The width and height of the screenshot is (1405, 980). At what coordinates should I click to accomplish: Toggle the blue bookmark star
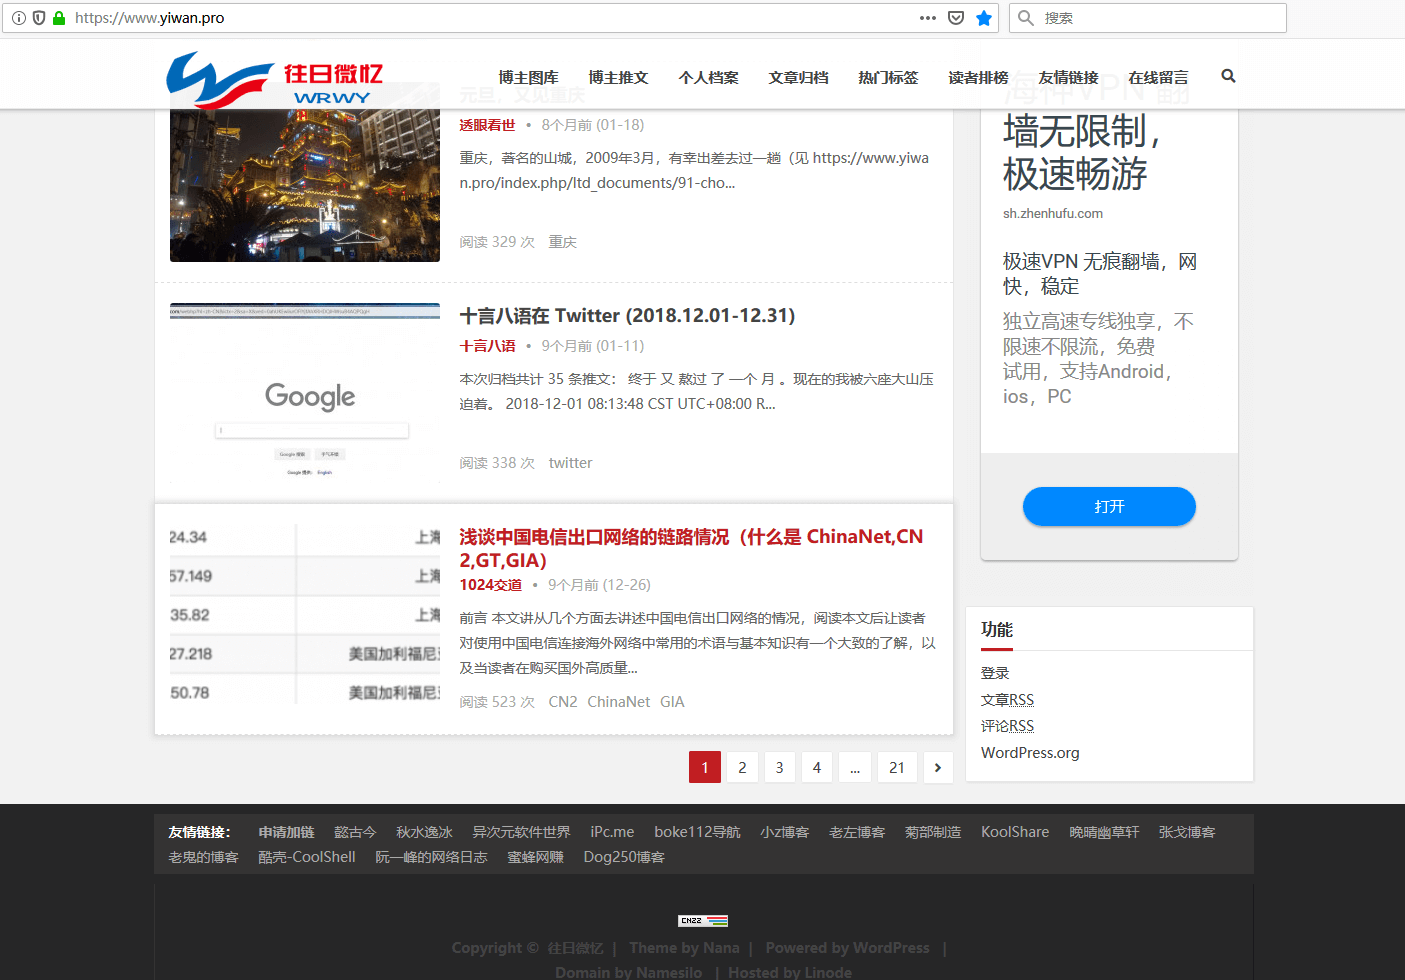click(984, 18)
